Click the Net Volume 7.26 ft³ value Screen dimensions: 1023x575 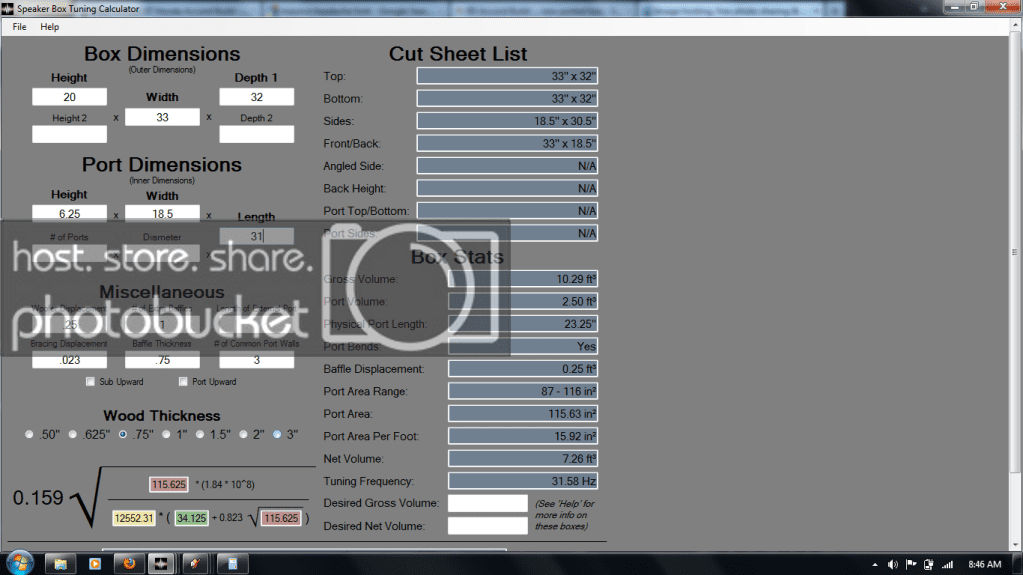523,459
